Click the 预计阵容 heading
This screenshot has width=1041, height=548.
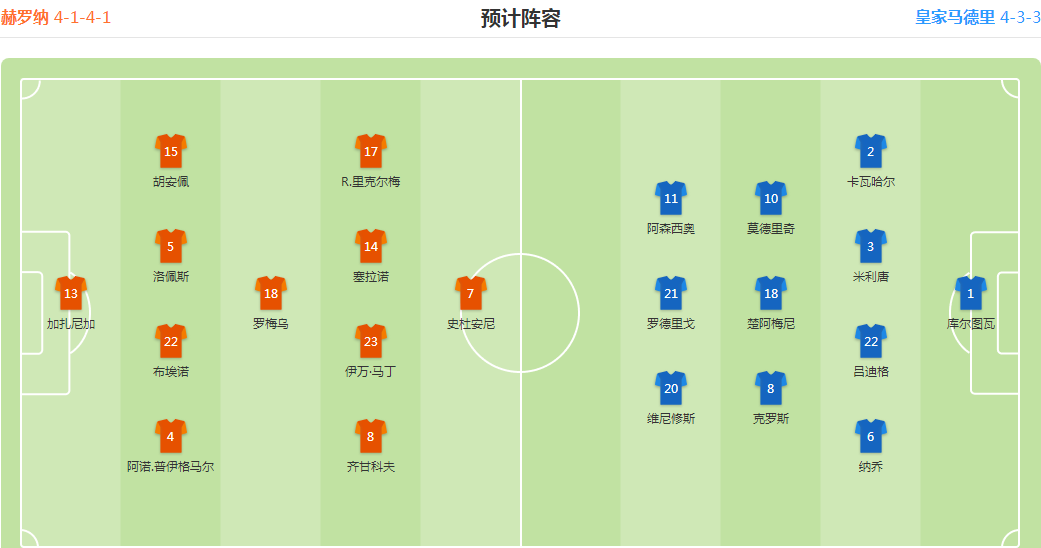520,18
